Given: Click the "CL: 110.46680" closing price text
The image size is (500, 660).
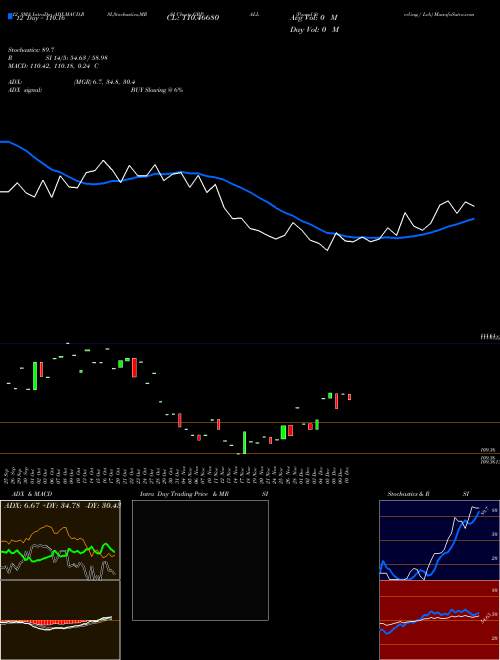Looking at the screenshot, I should tap(193, 18).
